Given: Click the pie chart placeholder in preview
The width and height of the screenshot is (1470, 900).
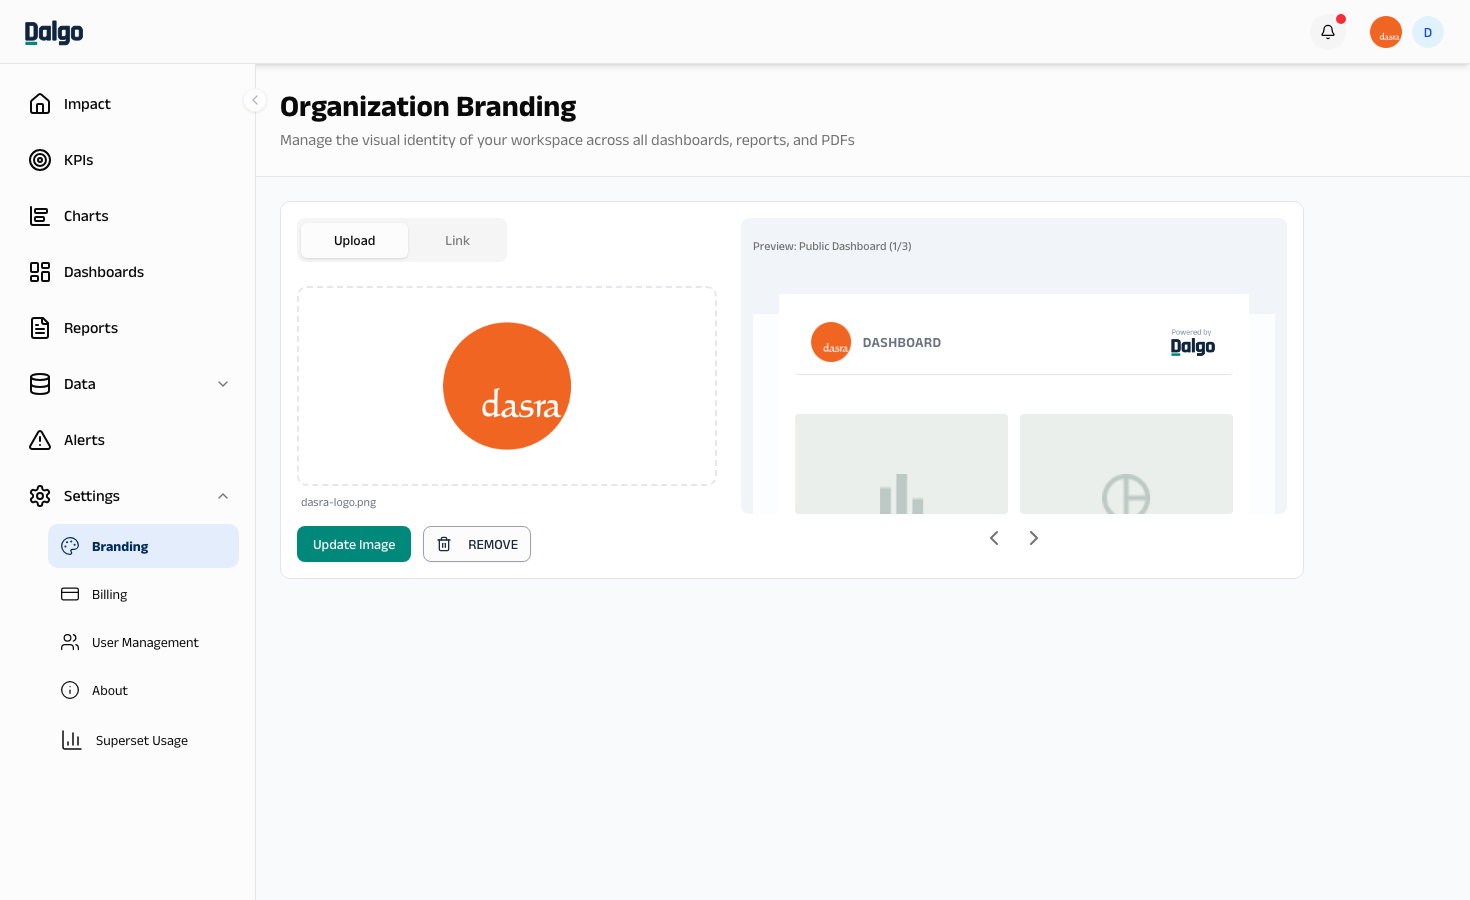Looking at the screenshot, I should [1126, 464].
